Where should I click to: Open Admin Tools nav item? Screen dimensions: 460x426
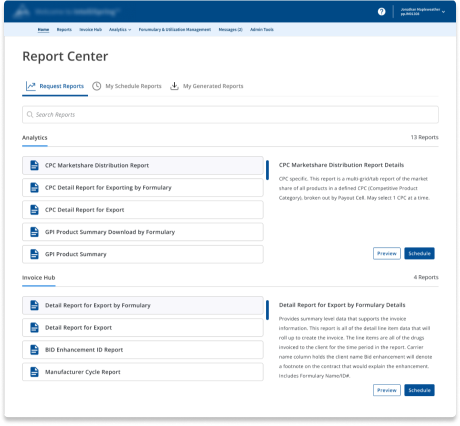click(262, 30)
